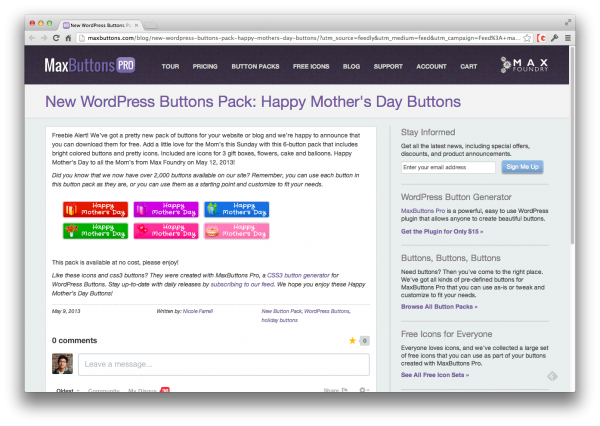
Task: Reload the page with the refresh icon
Action: [56, 38]
